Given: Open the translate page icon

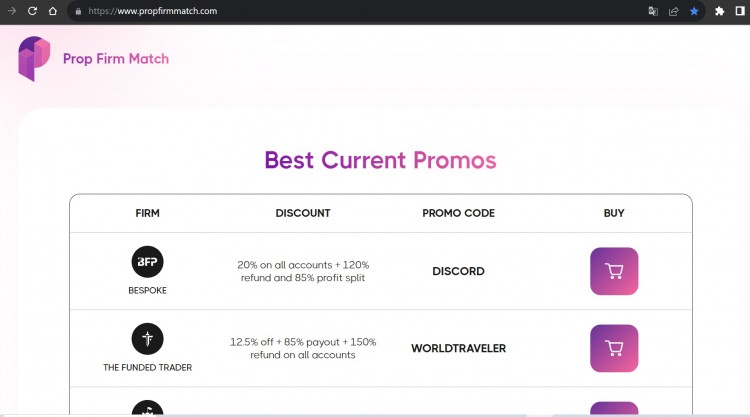Looking at the screenshot, I should [x=653, y=11].
